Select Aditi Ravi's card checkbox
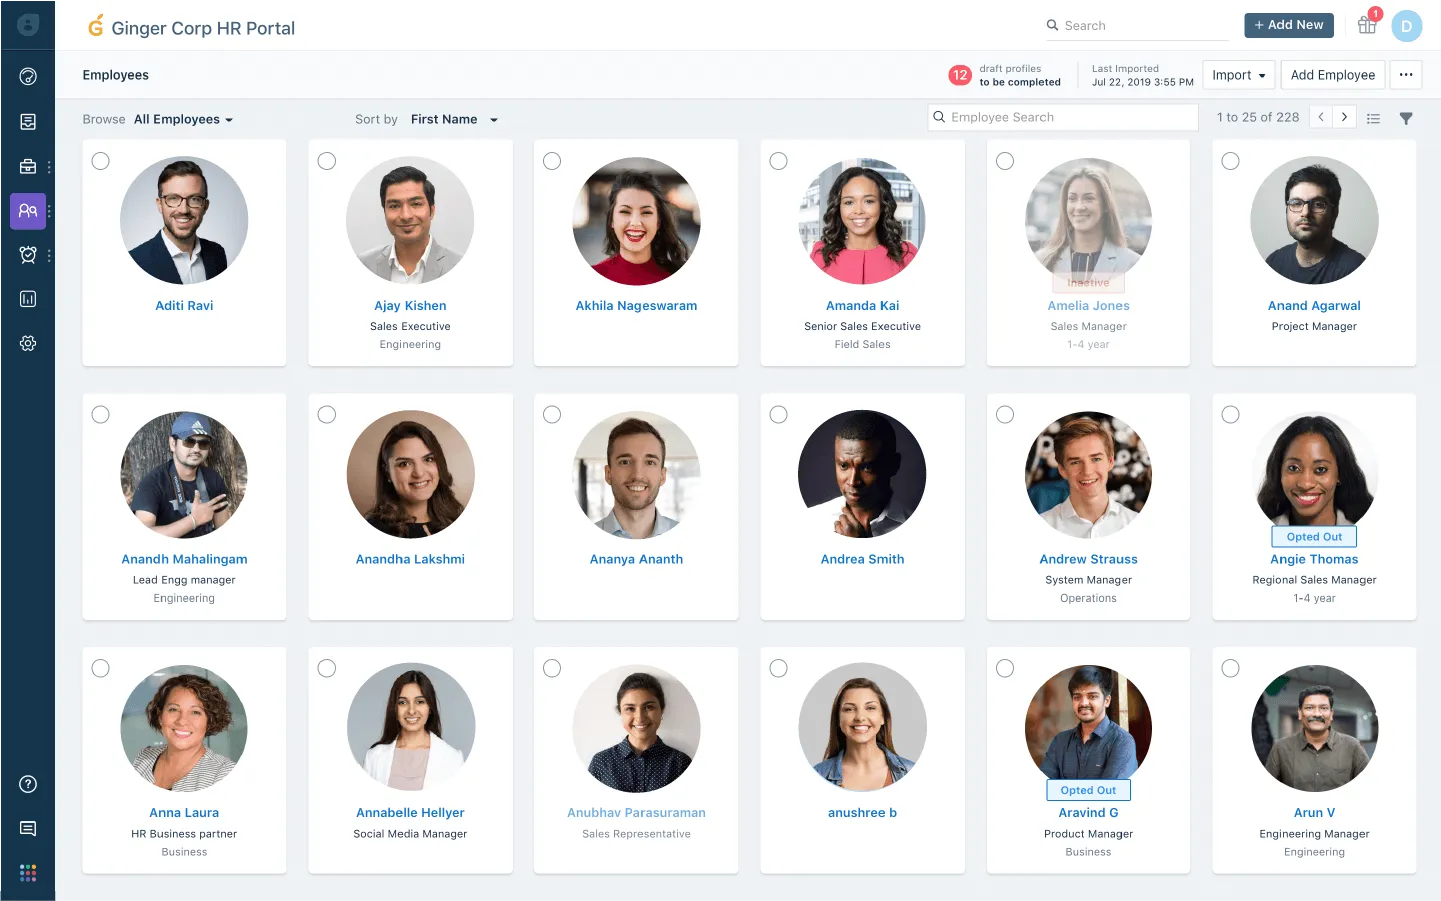The image size is (1441, 901). pyautogui.click(x=101, y=161)
